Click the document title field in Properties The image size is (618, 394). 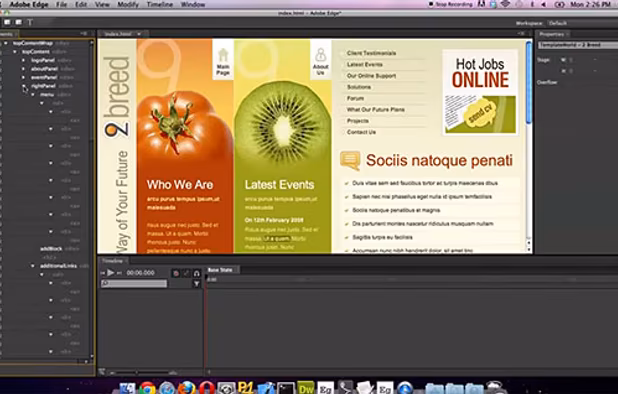pos(578,45)
